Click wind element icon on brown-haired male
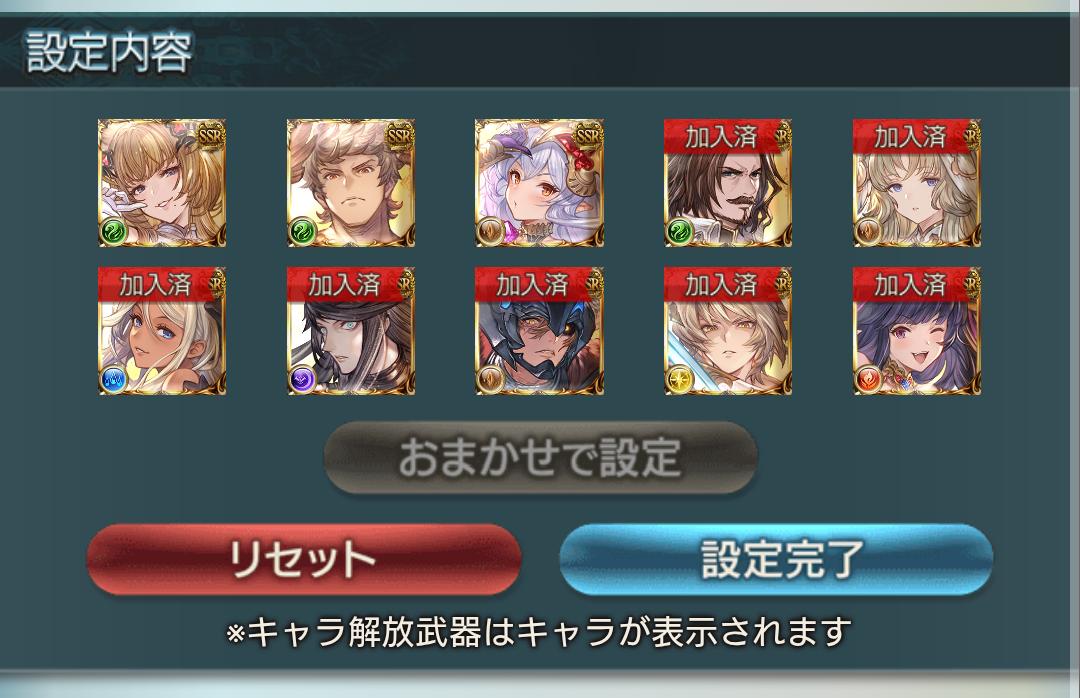 click(x=302, y=232)
